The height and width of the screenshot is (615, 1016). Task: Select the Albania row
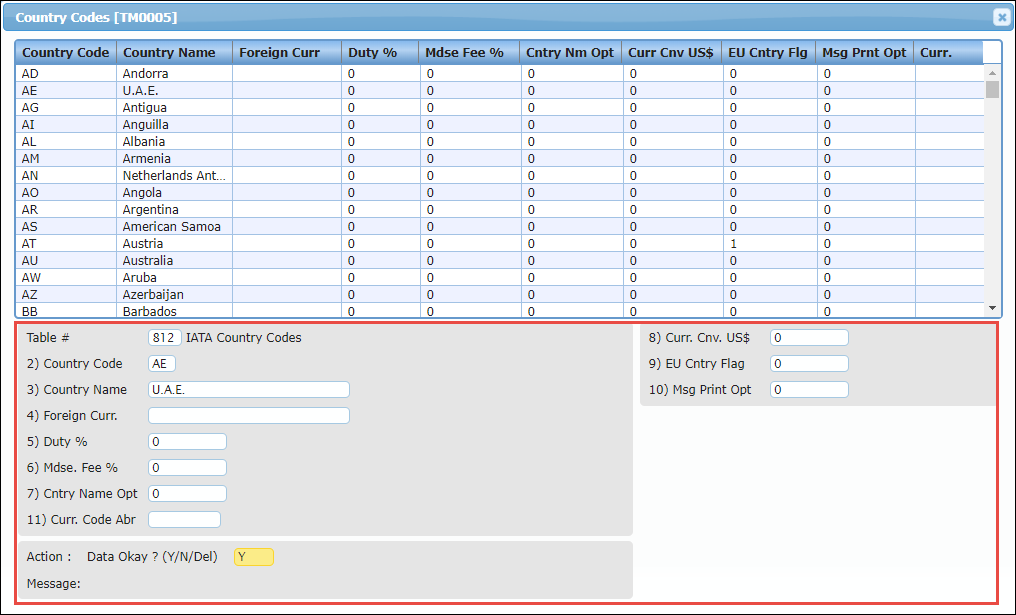(499, 141)
